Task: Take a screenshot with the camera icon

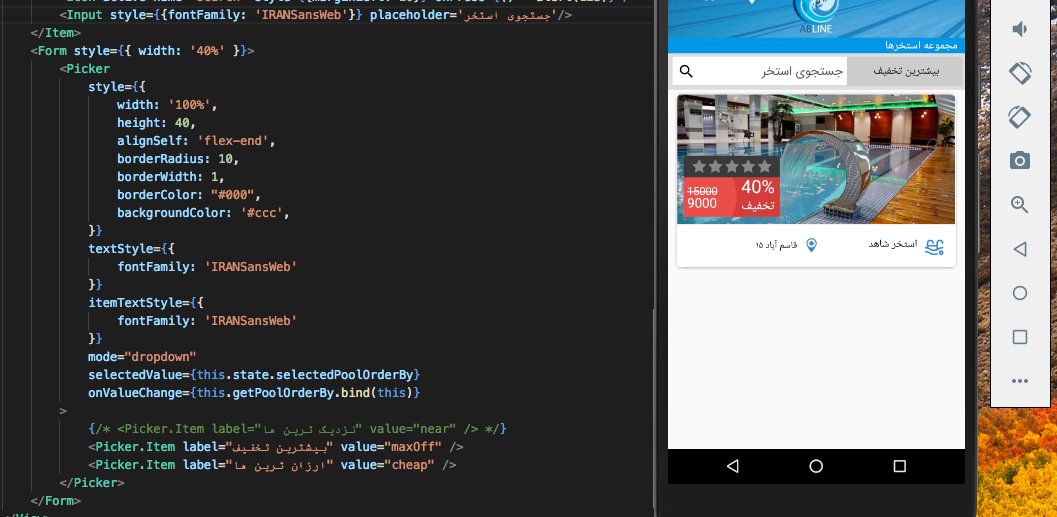Action: click(x=1020, y=160)
